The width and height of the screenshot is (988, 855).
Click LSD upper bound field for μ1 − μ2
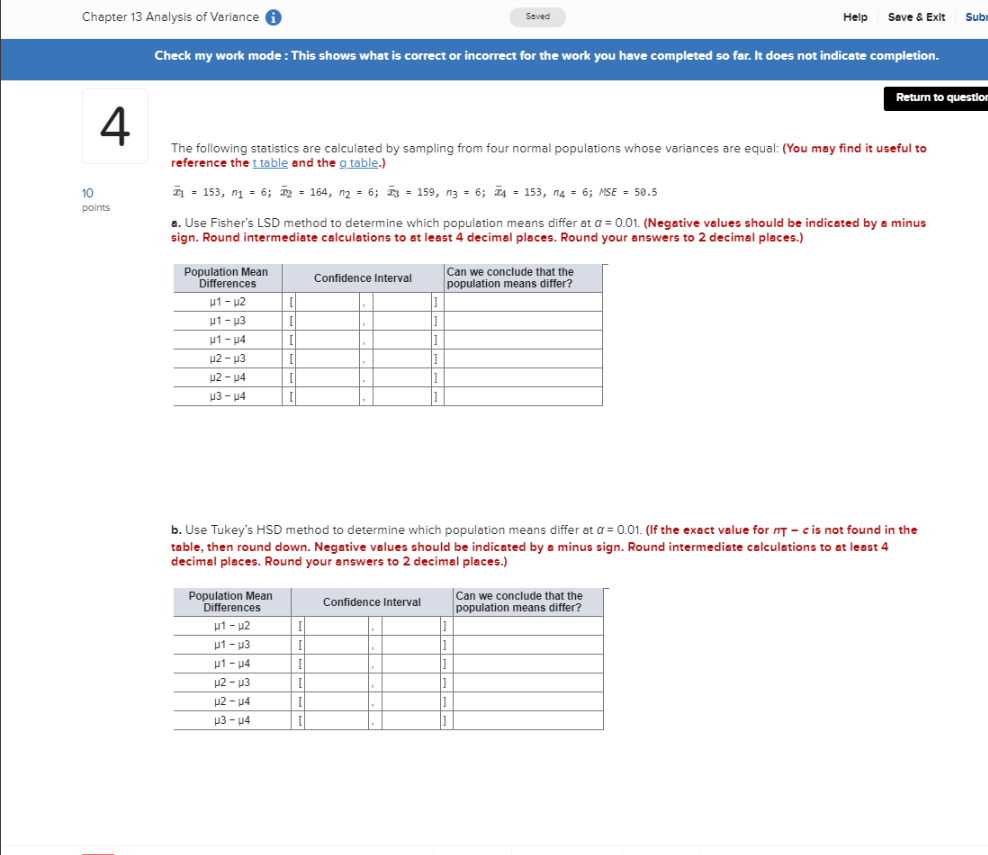(x=402, y=302)
